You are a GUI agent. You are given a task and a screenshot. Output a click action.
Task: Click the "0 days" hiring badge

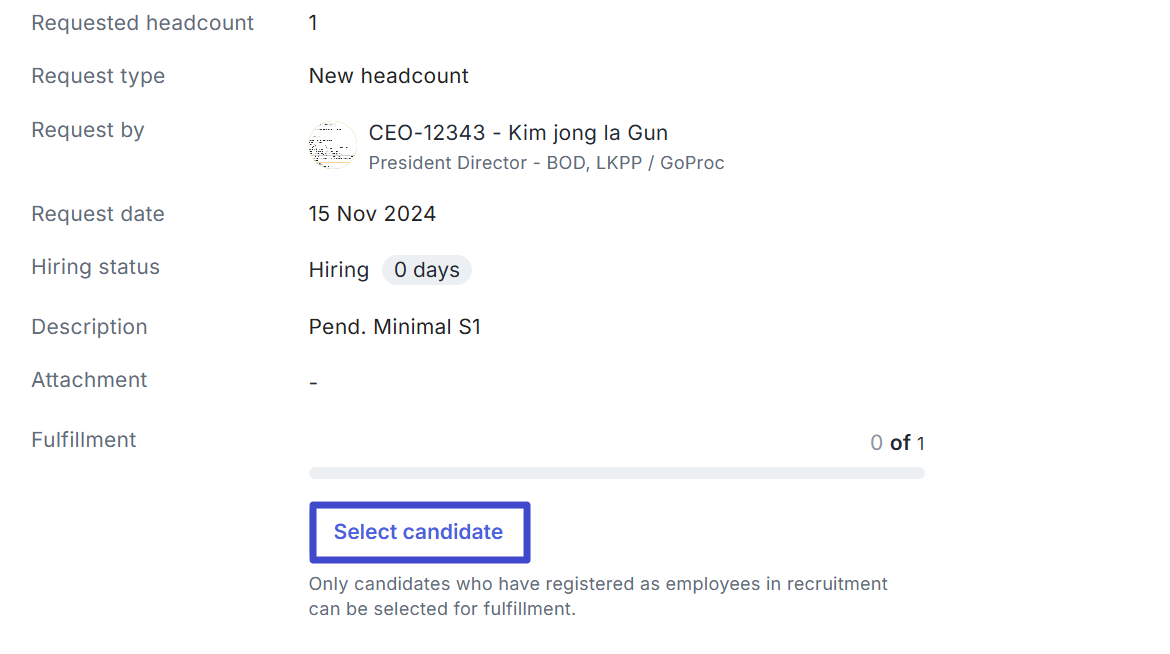(427, 270)
